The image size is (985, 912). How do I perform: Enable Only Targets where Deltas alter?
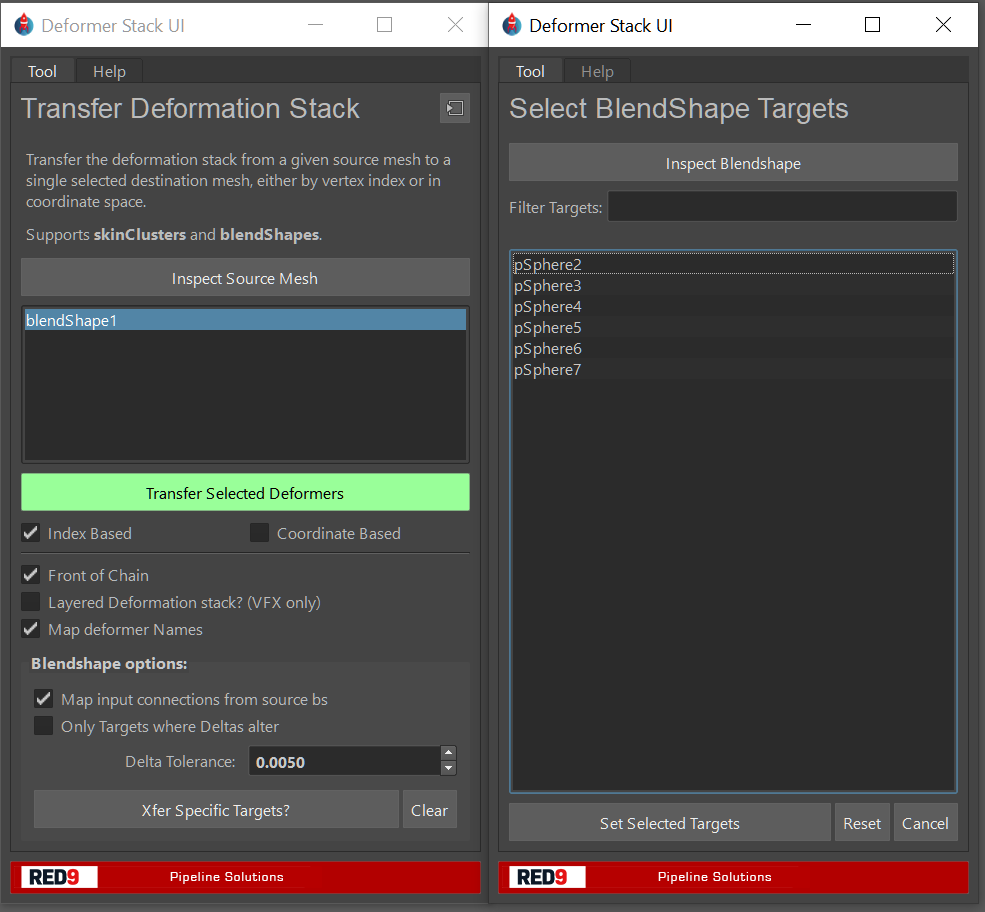(43, 726)
